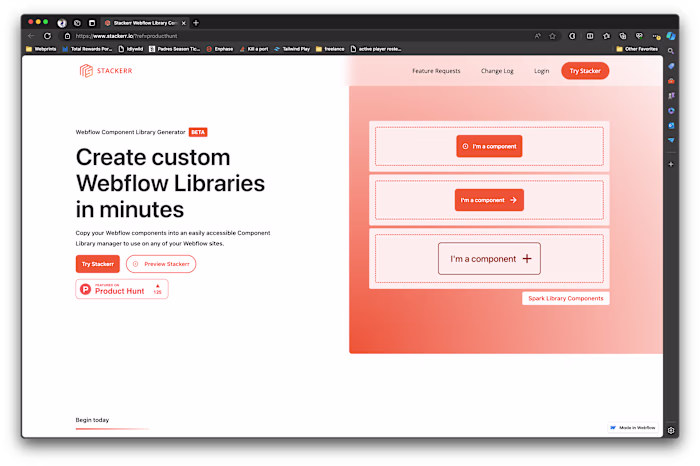Click the BETA badge label
Screen dimensions: 700x466
tap(198, 132)
